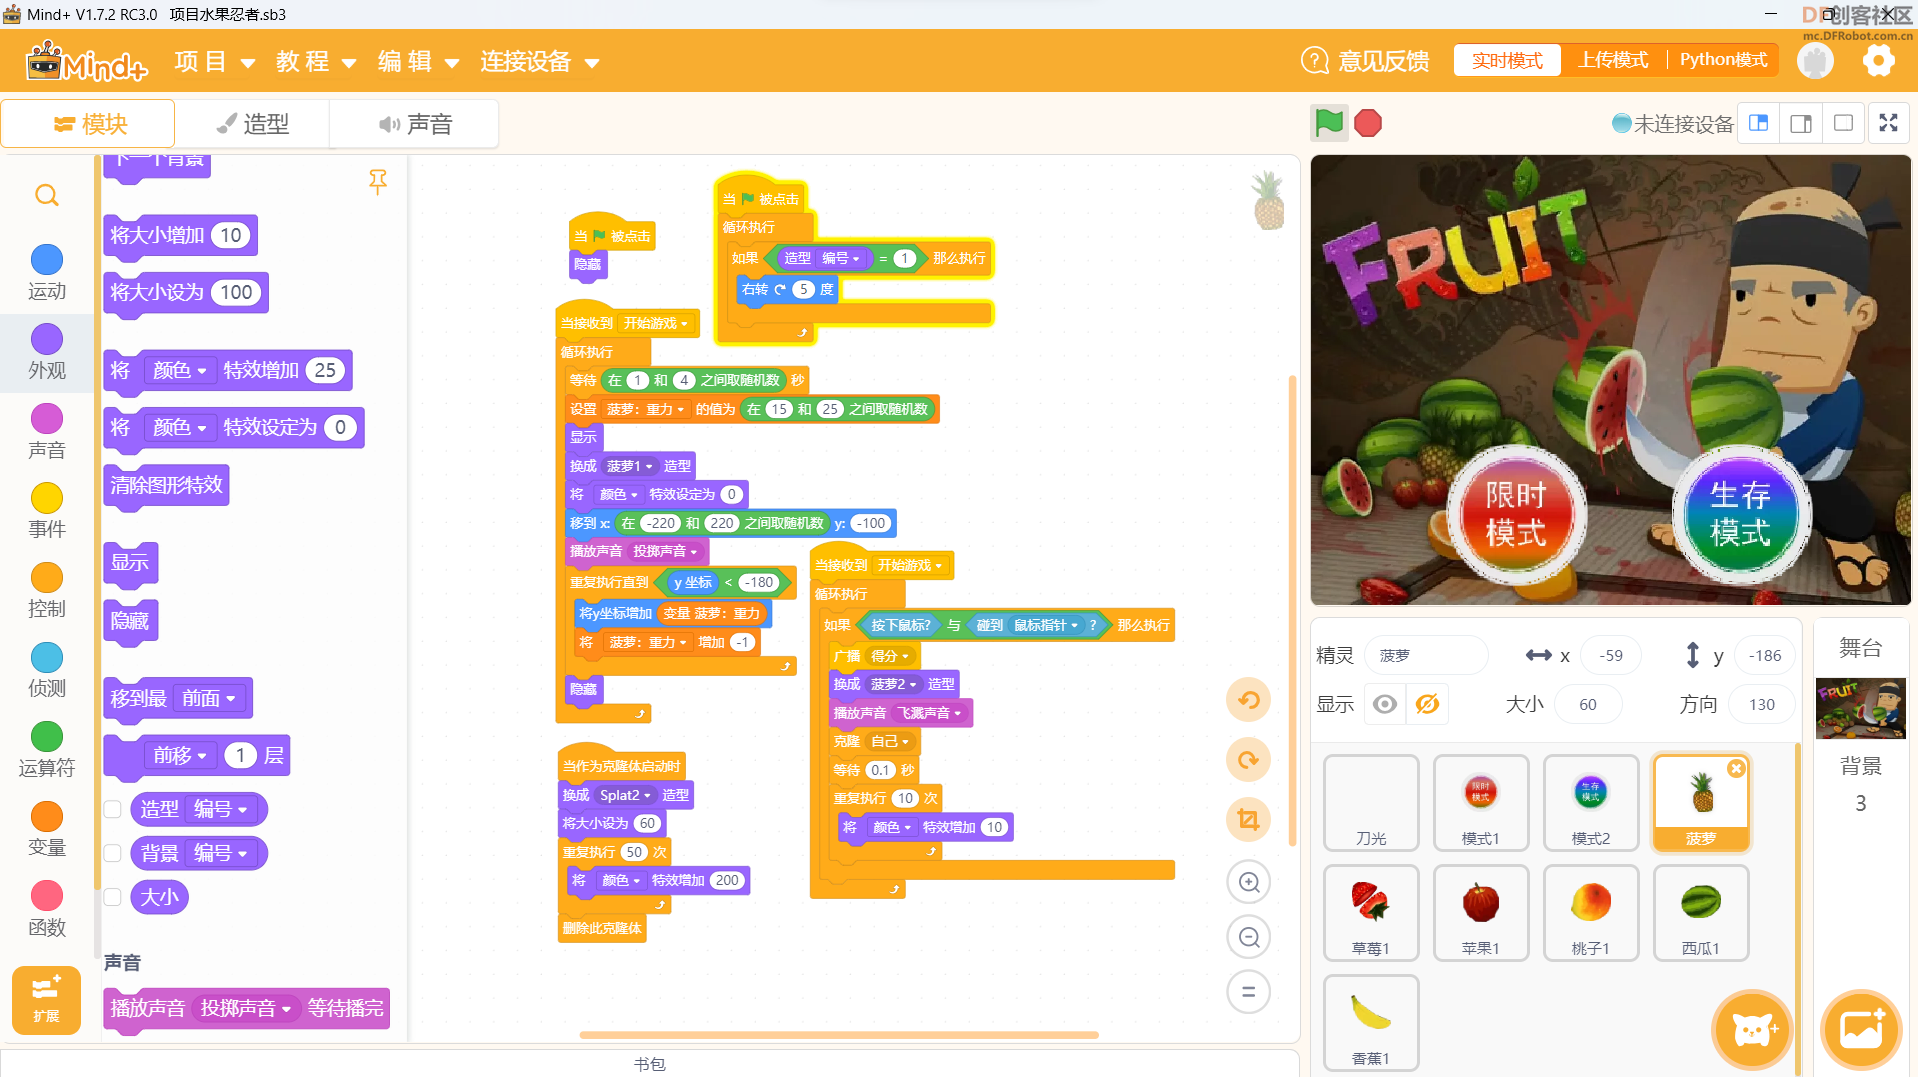Click the workspace crop/screenshot icon
Image resolution: width=1918 pixels, height=1077 pixels.
tap(1248, 820)
